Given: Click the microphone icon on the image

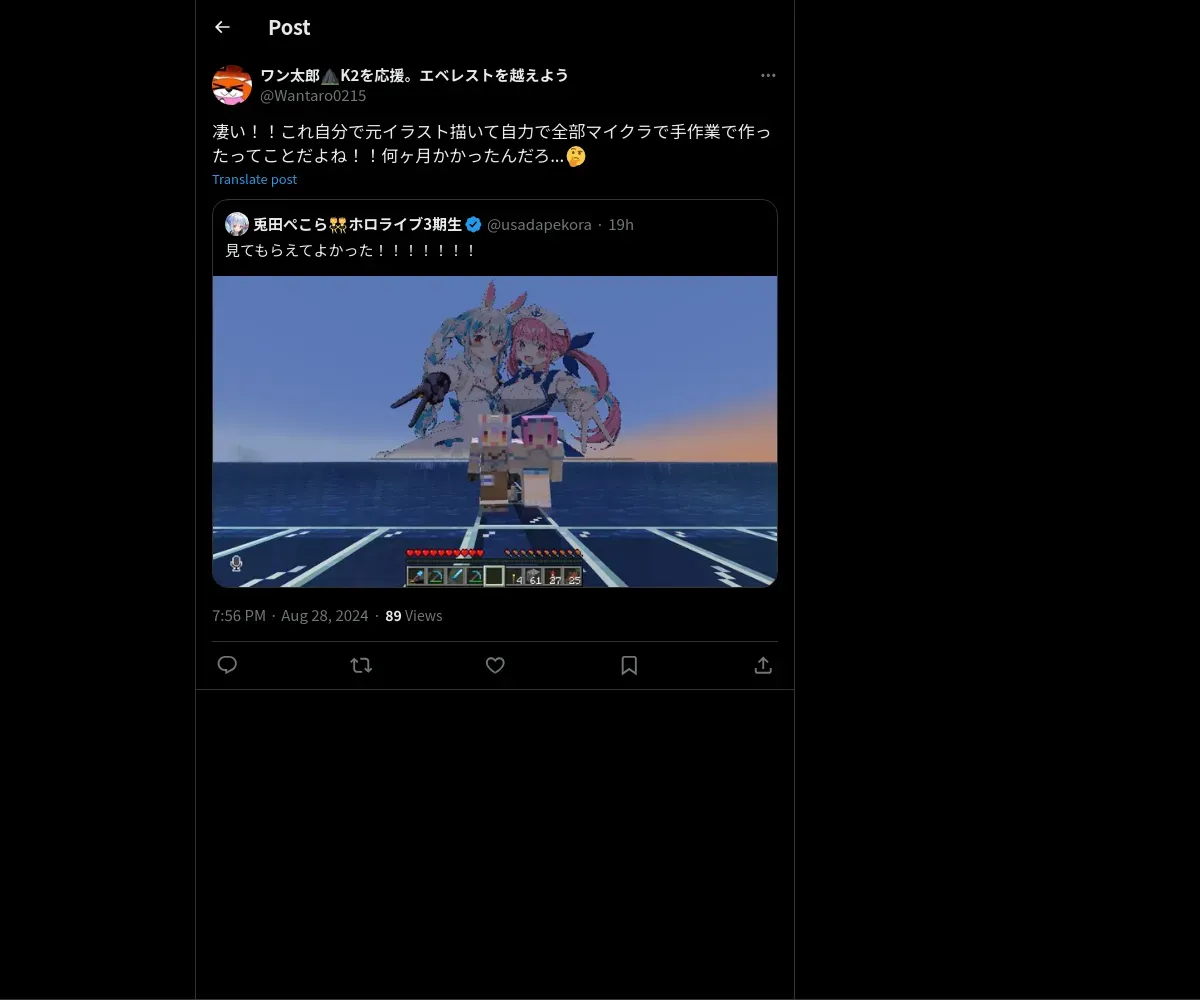Looking at the screenshot, I should 236,563.
